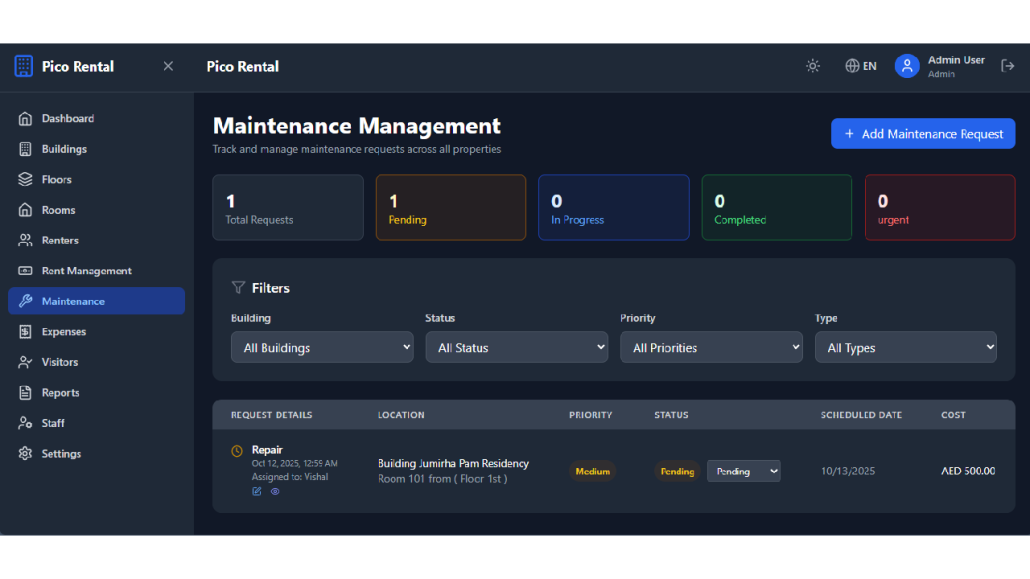The height and width of the screenshot is (579, 1030).
Task: Click the clock icon on the Repair row
Action: (237, 451)
